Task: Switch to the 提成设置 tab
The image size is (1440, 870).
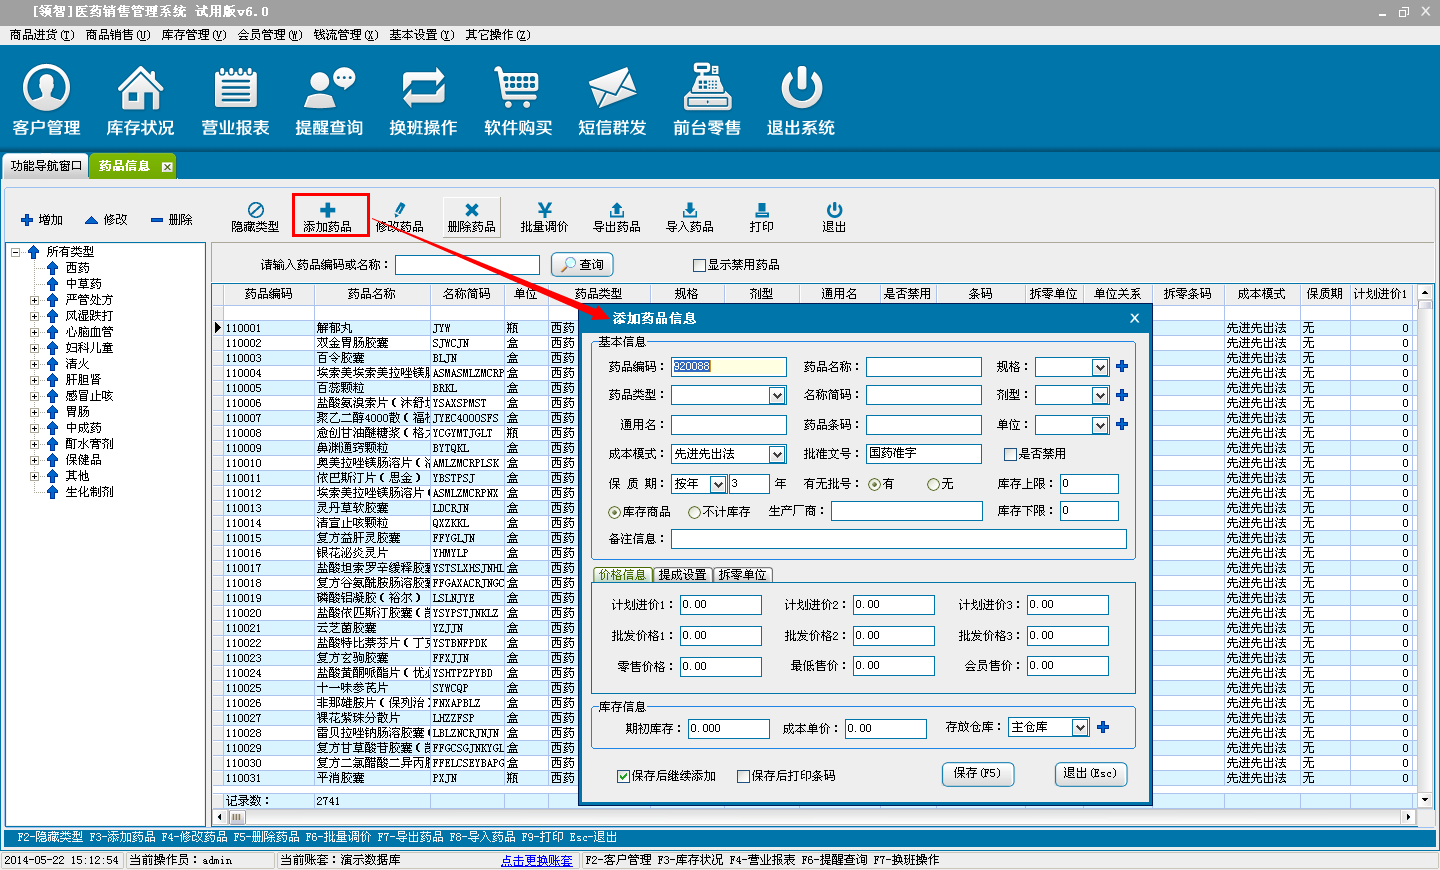Action: pyautogui.click(x=682, y=575)
